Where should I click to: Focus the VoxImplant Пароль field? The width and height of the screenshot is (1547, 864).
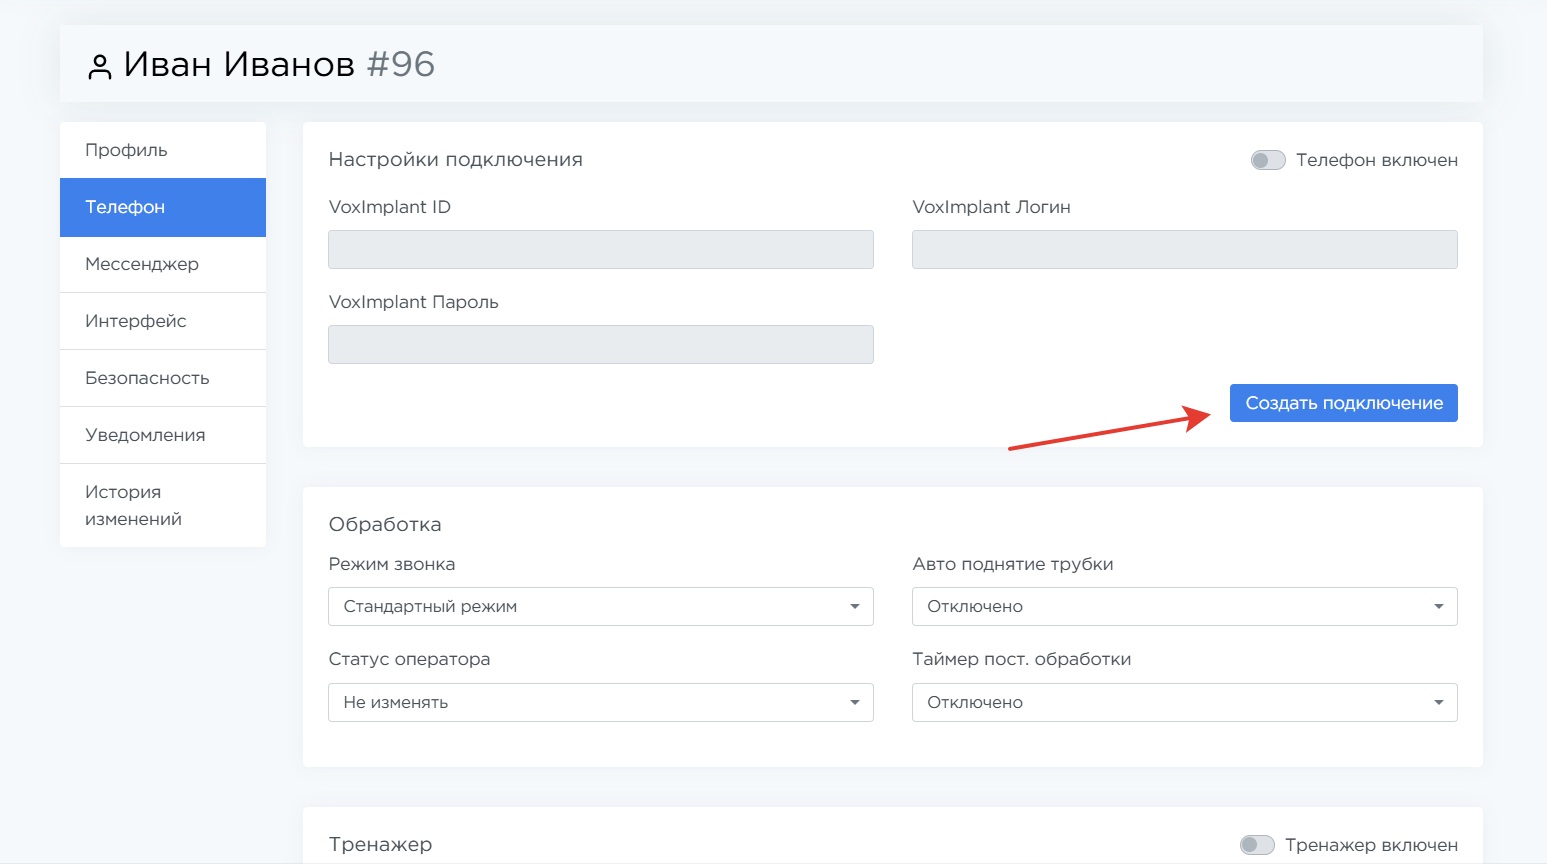pos(600,345)
